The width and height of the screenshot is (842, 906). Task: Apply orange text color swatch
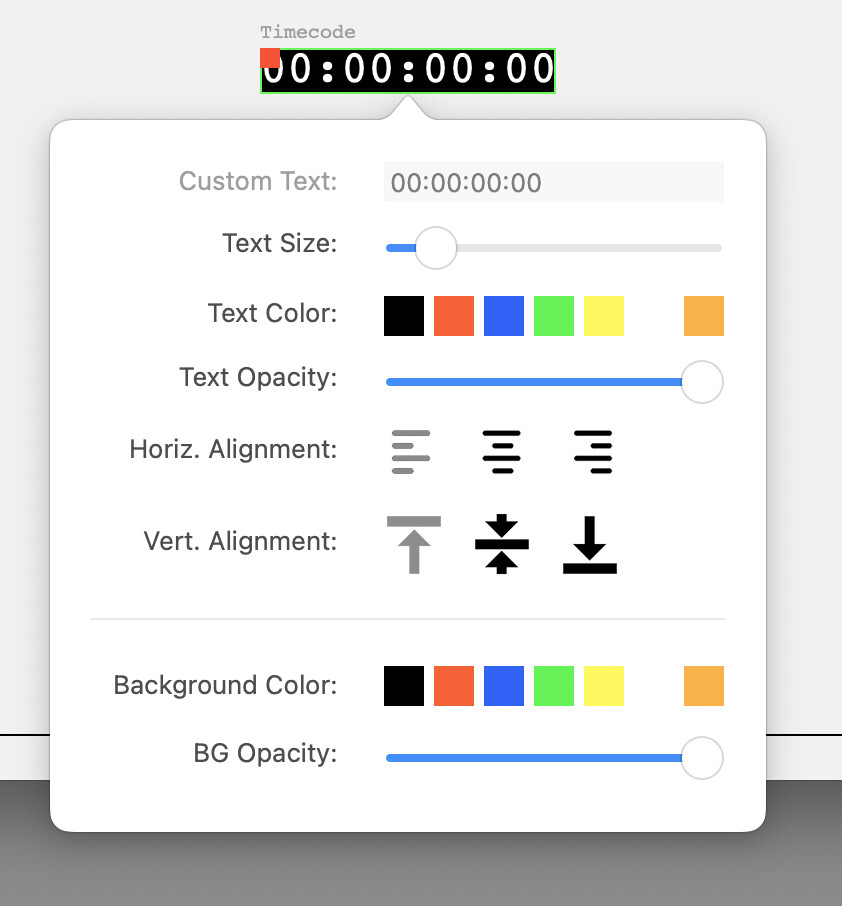tap(704, 316)
